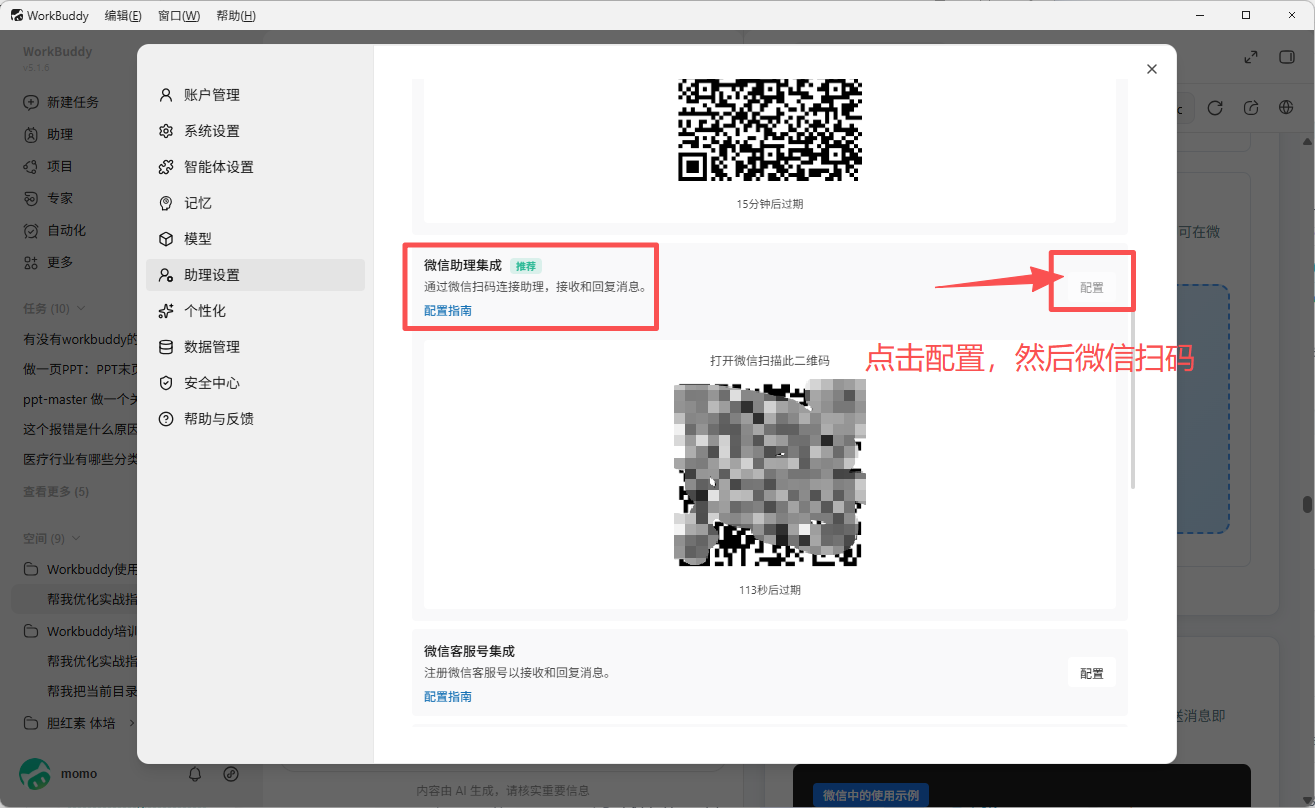Viewport: 1315px width, 808px height.
Task: Click the 打开微信扫描此二维码 caption
Action: coord(770,360)
